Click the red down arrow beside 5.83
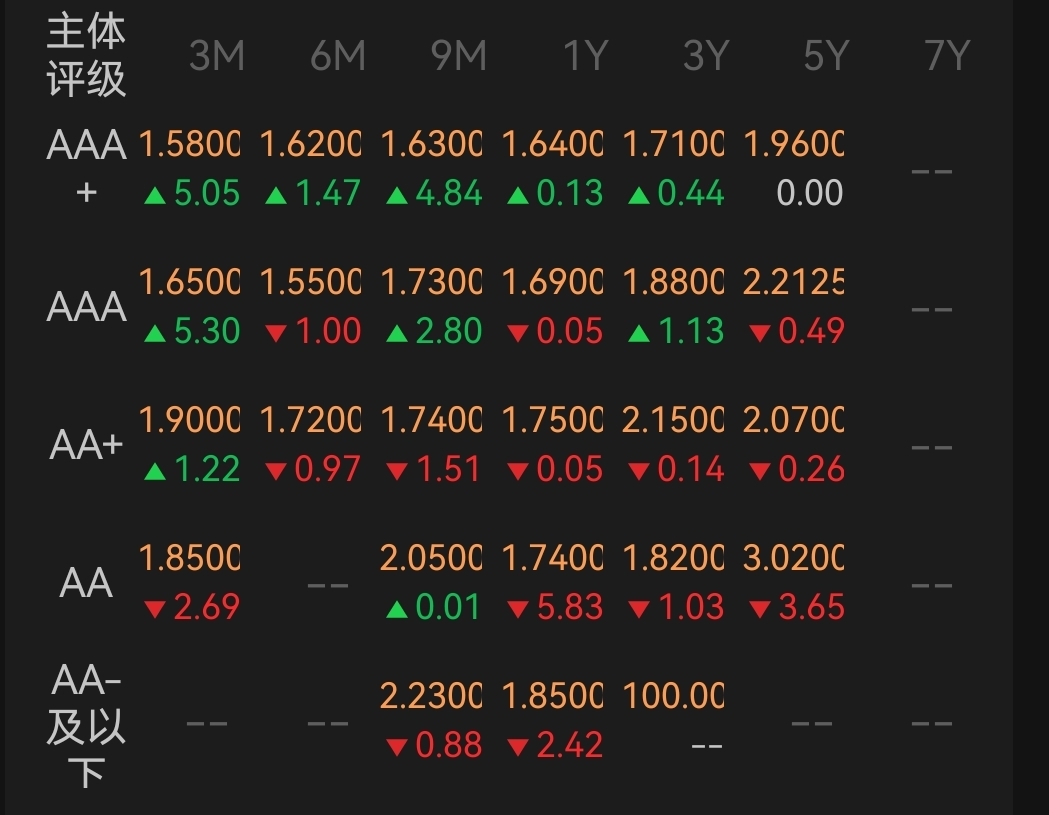 (517, 609)
